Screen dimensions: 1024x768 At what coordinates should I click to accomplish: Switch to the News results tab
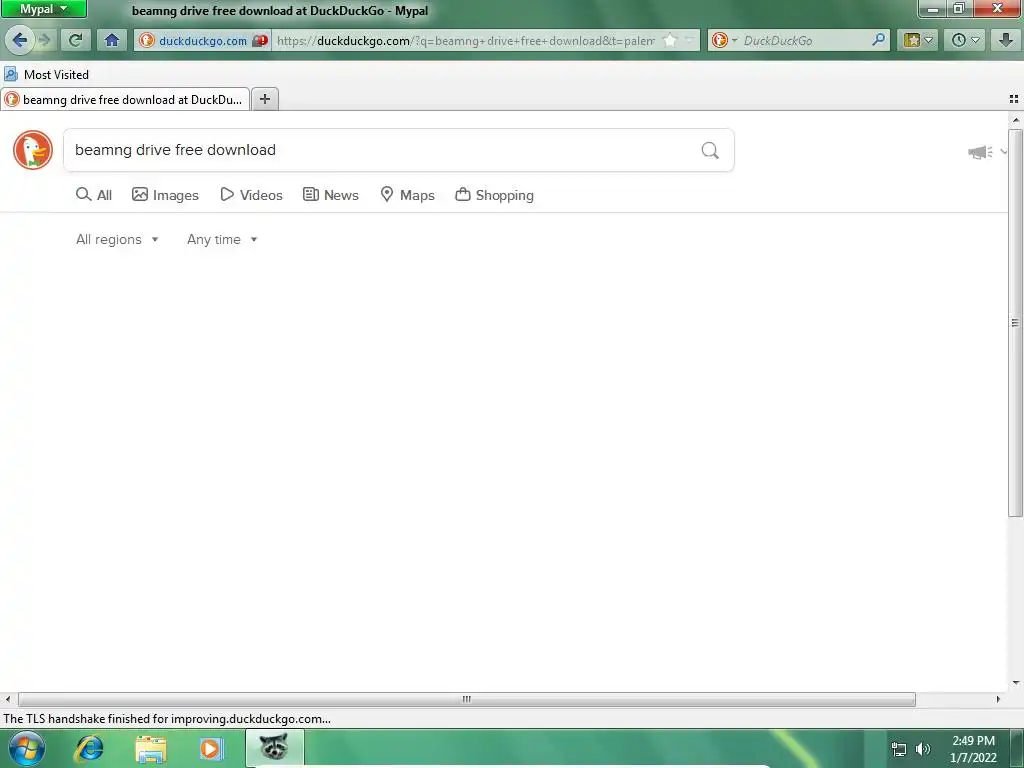tap(331, 195)
